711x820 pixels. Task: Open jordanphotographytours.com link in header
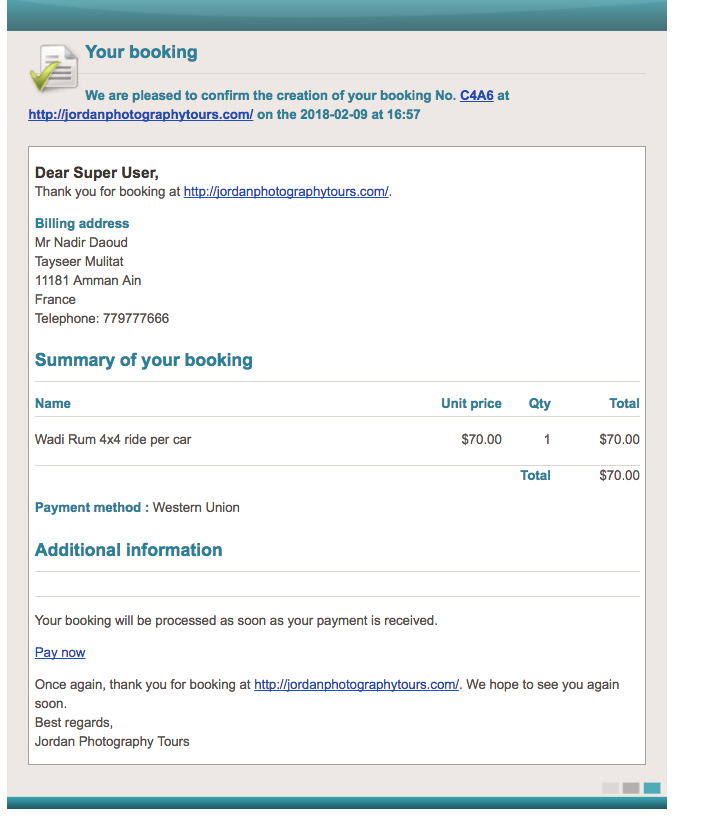point(140,115)
